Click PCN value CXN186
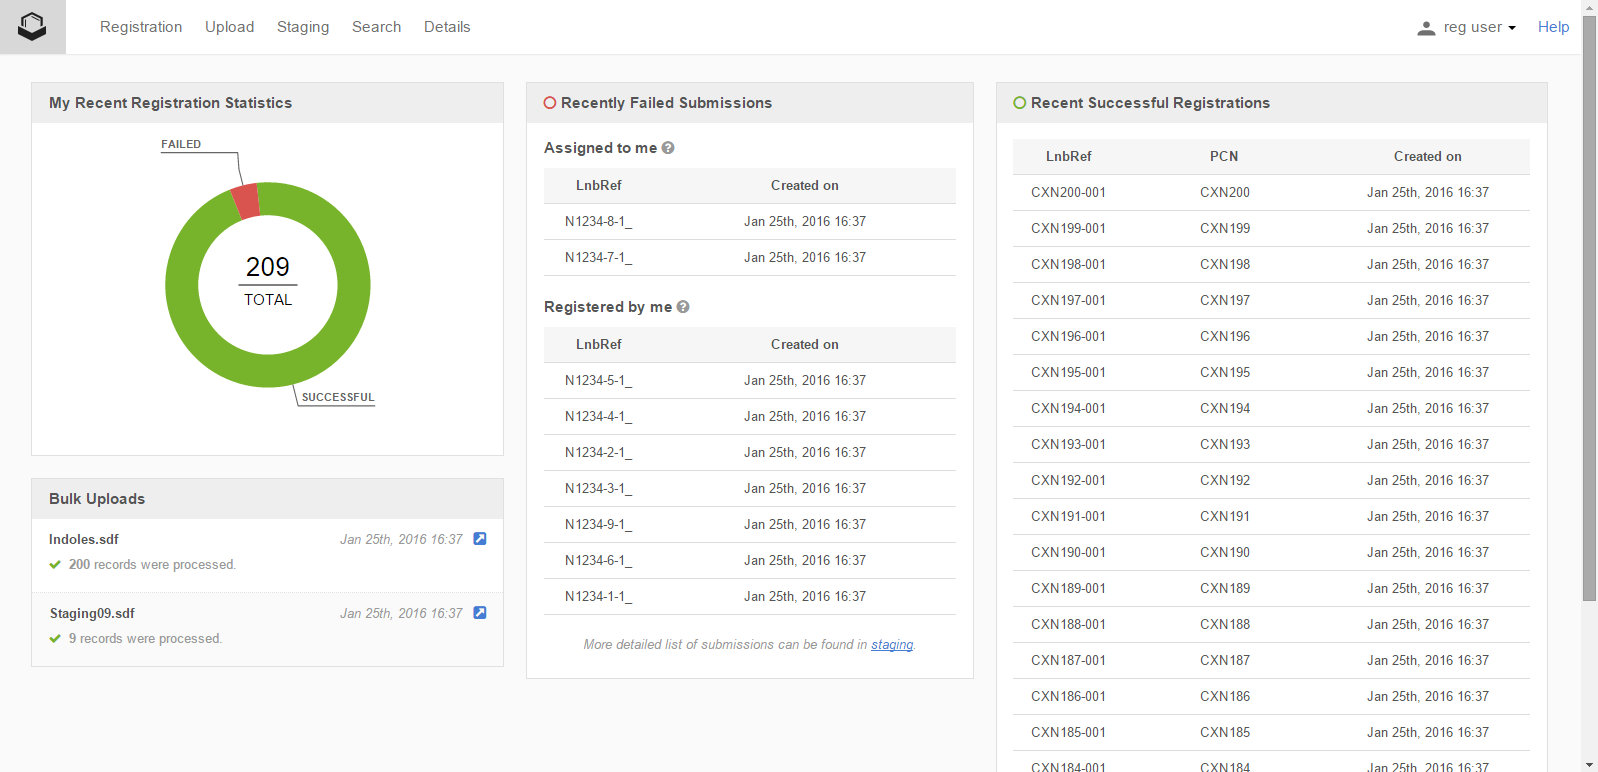The image size is (1598, 772). (1225, 696)
